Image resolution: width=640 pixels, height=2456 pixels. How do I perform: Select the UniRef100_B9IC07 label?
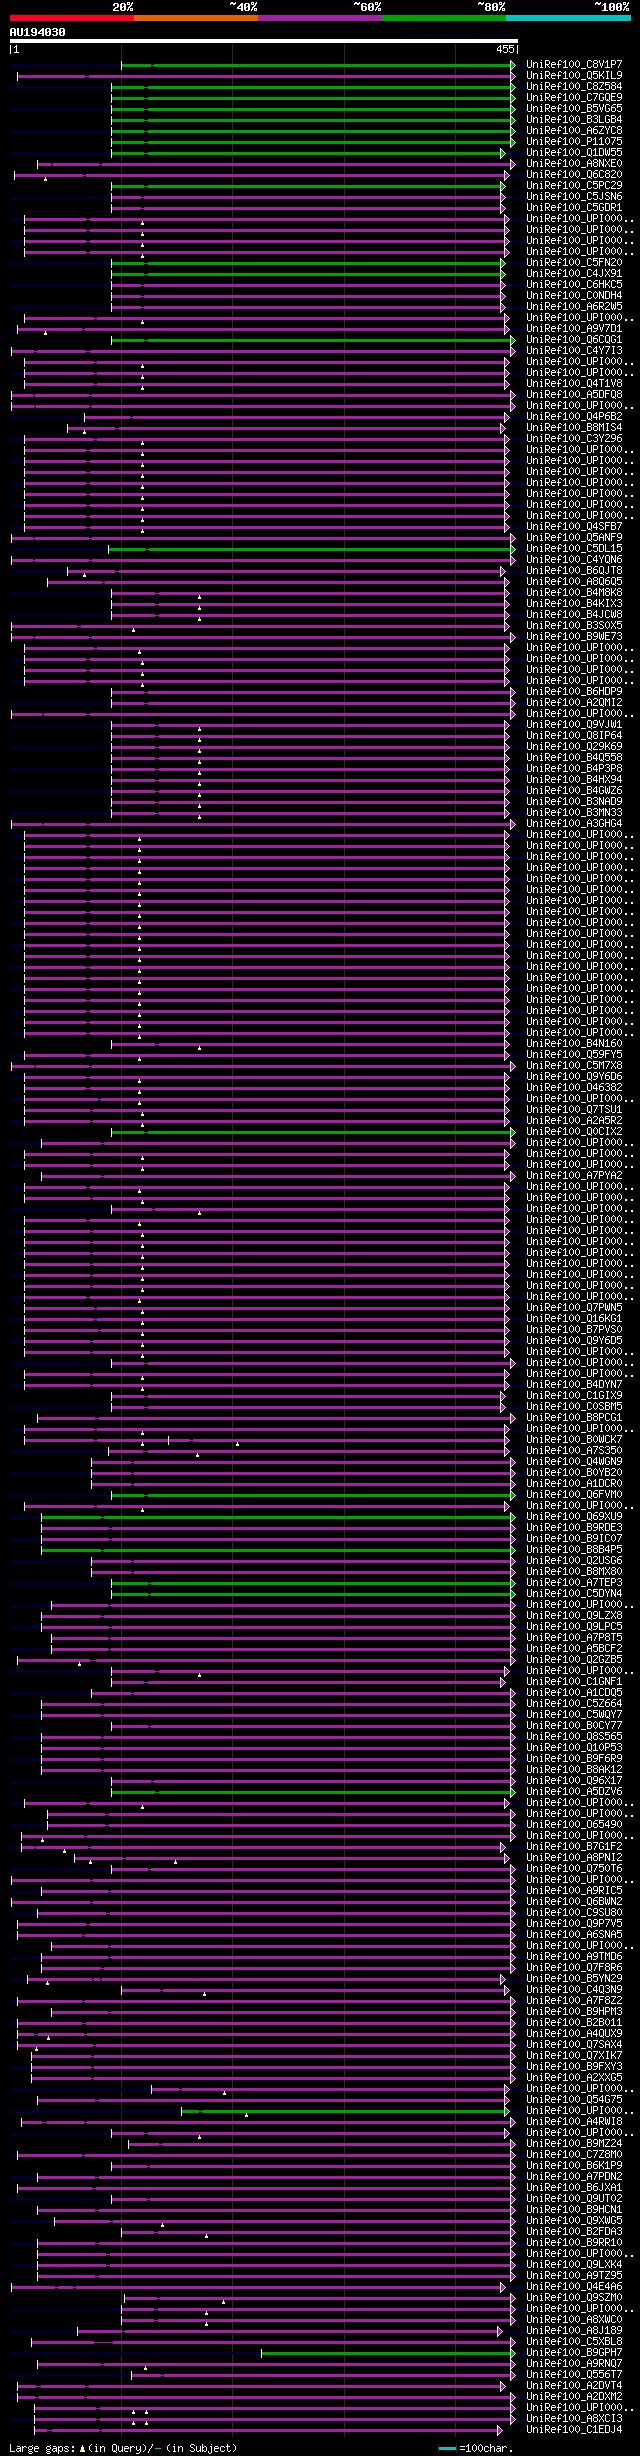574,1538
